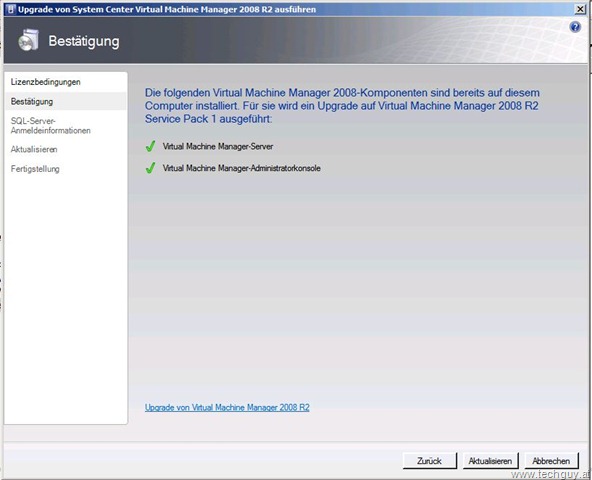The height and width of the screenshot is (480, 592).
Task: Click the blue upgrade description paragraph
Action: tap(342, 106)
